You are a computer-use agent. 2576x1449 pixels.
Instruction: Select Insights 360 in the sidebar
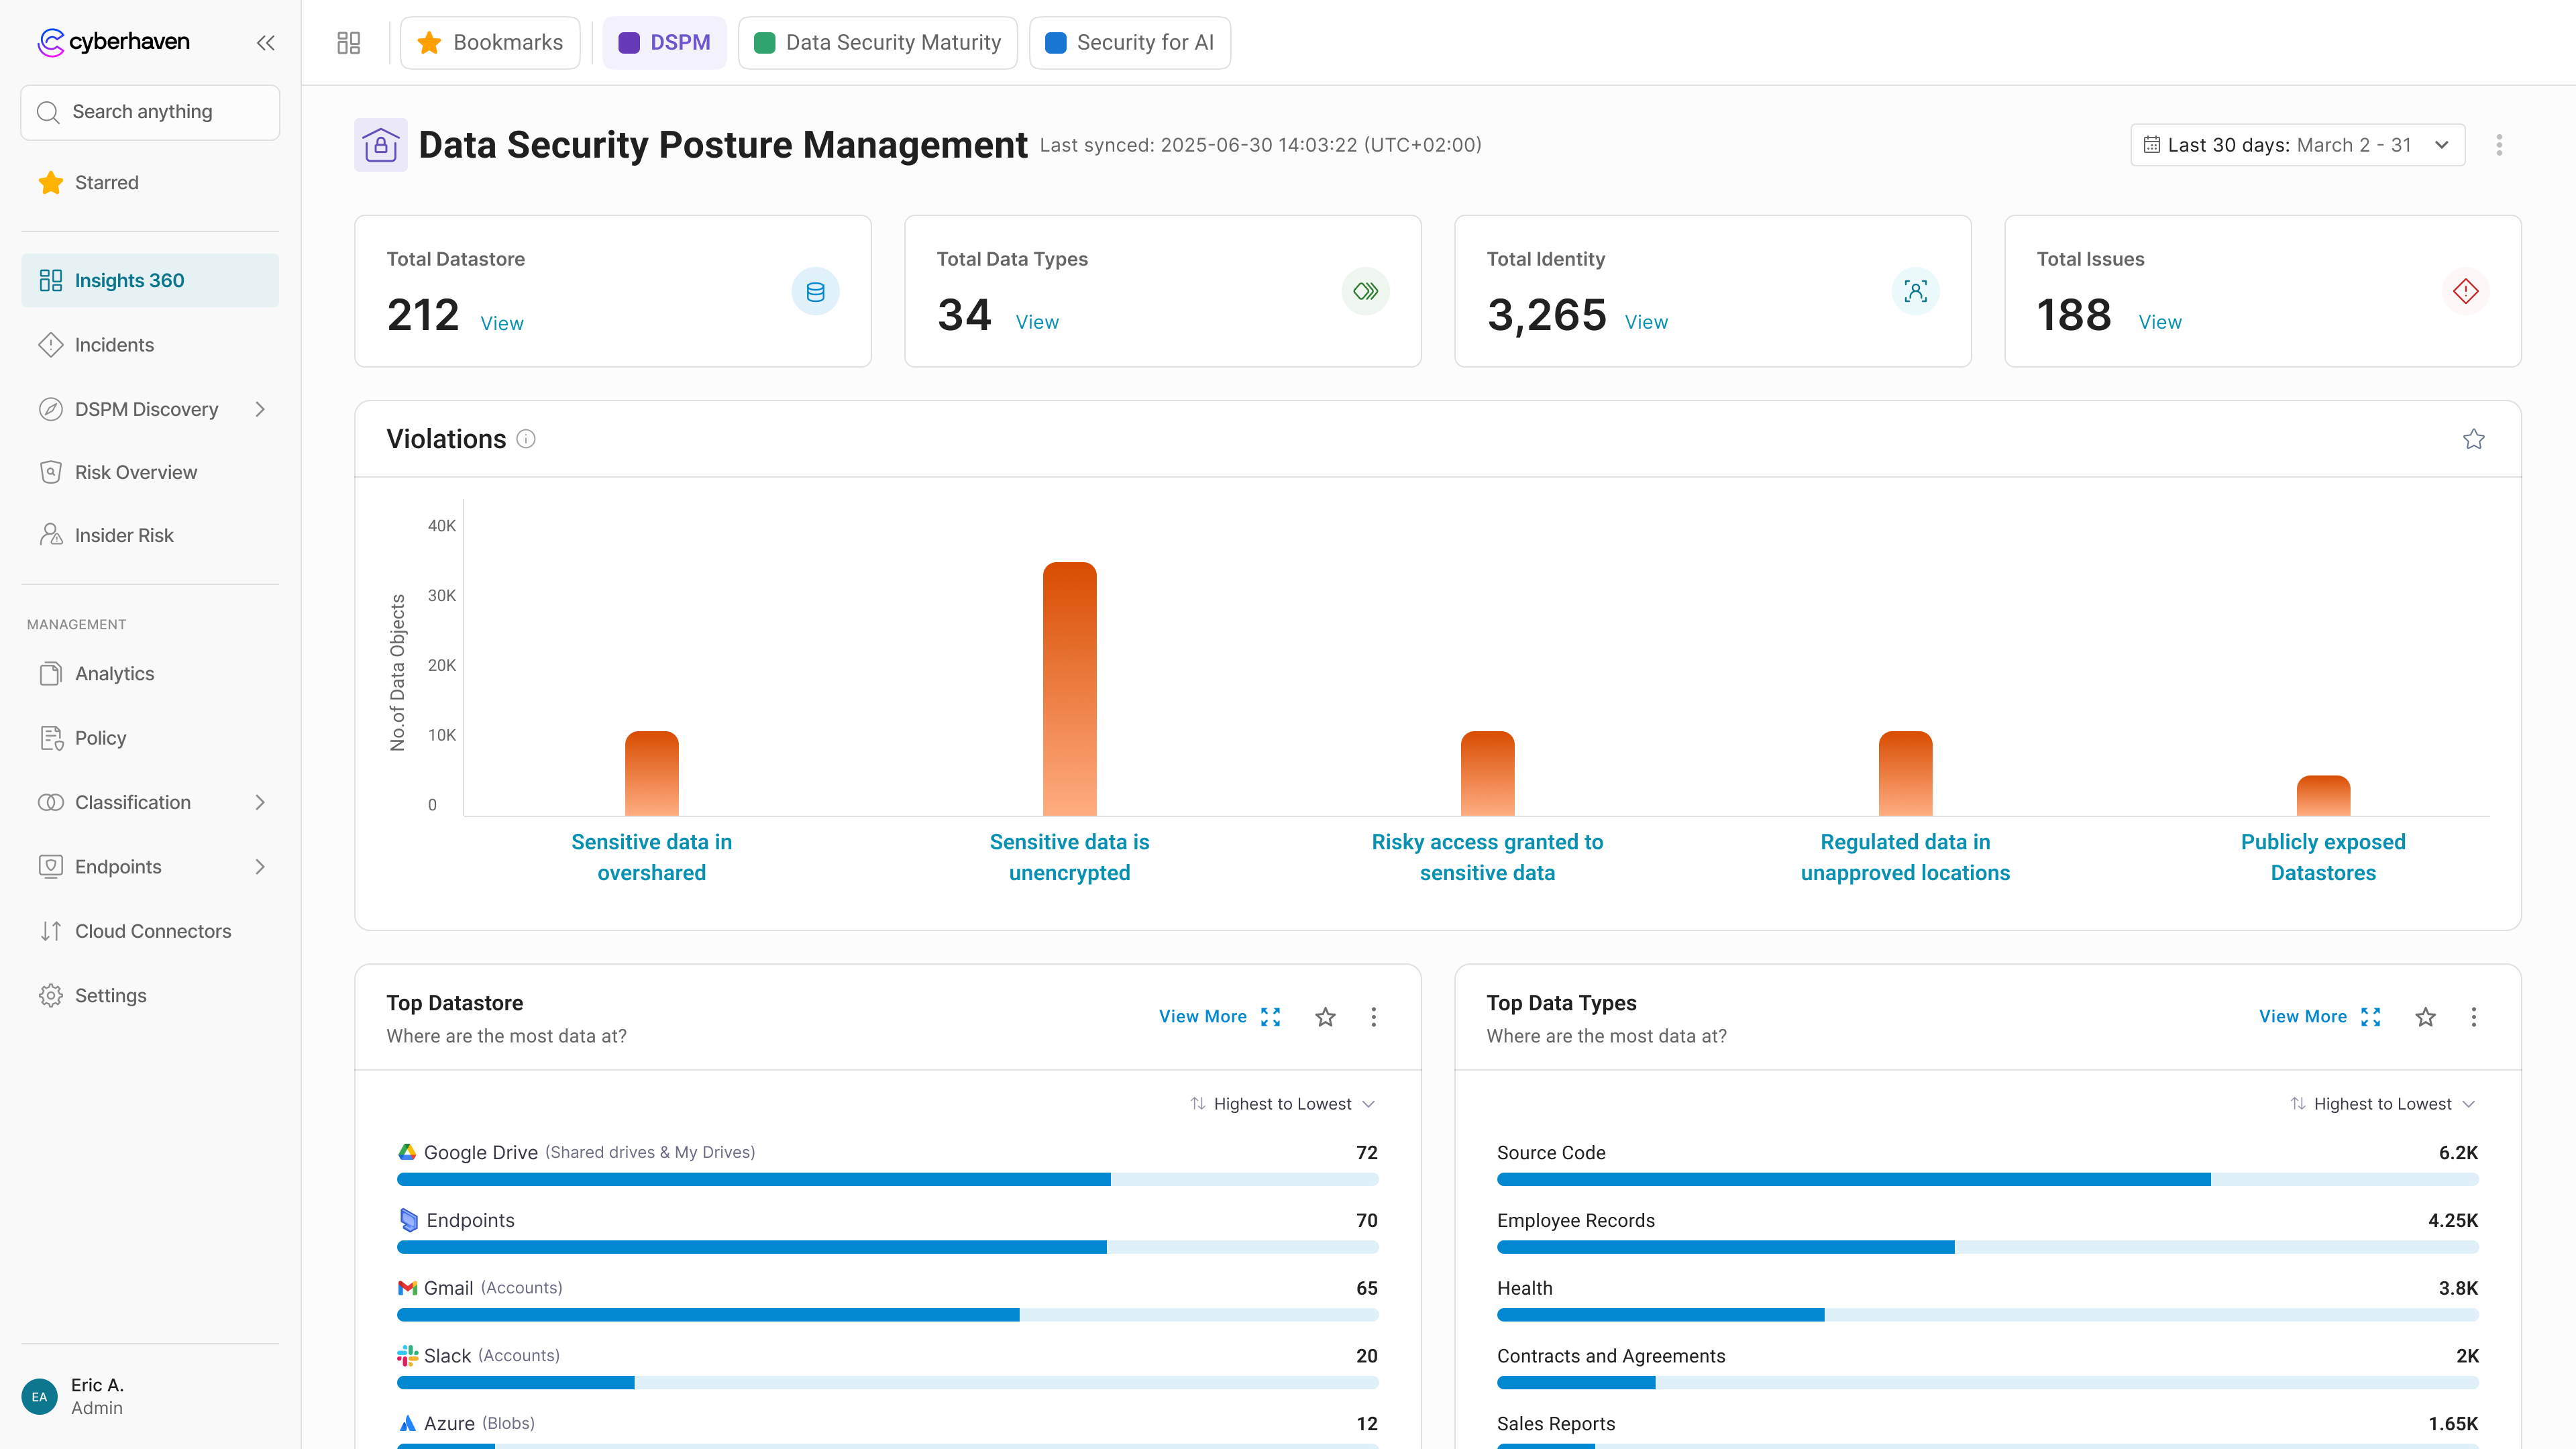129,280
